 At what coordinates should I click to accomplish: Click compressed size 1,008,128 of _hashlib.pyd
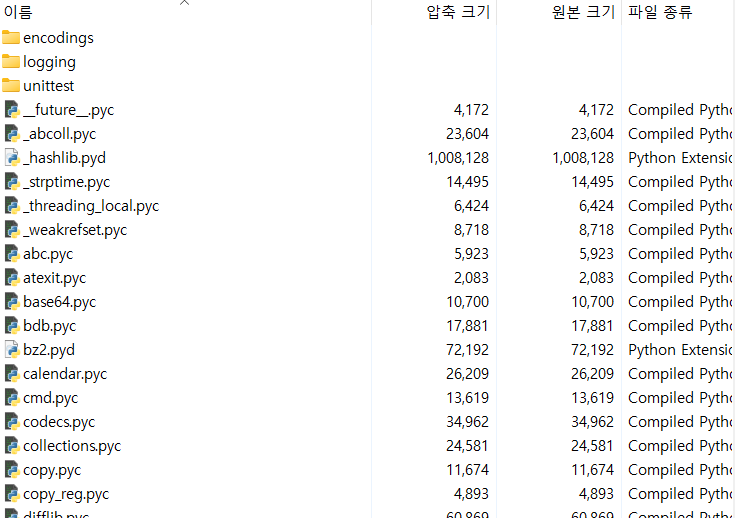click(x=458, y=158)
